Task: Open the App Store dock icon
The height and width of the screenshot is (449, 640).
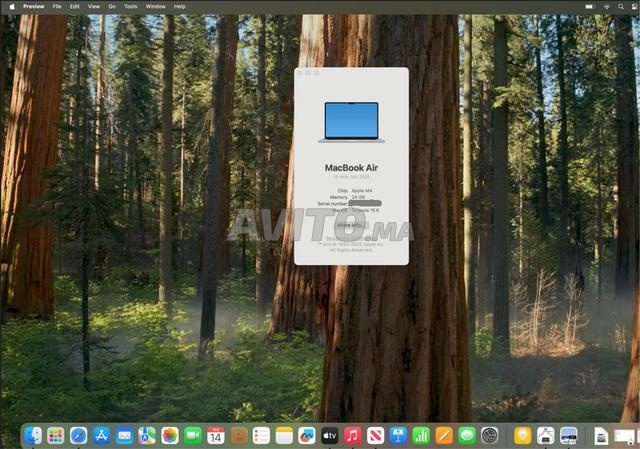Action: tap(101, 435)
